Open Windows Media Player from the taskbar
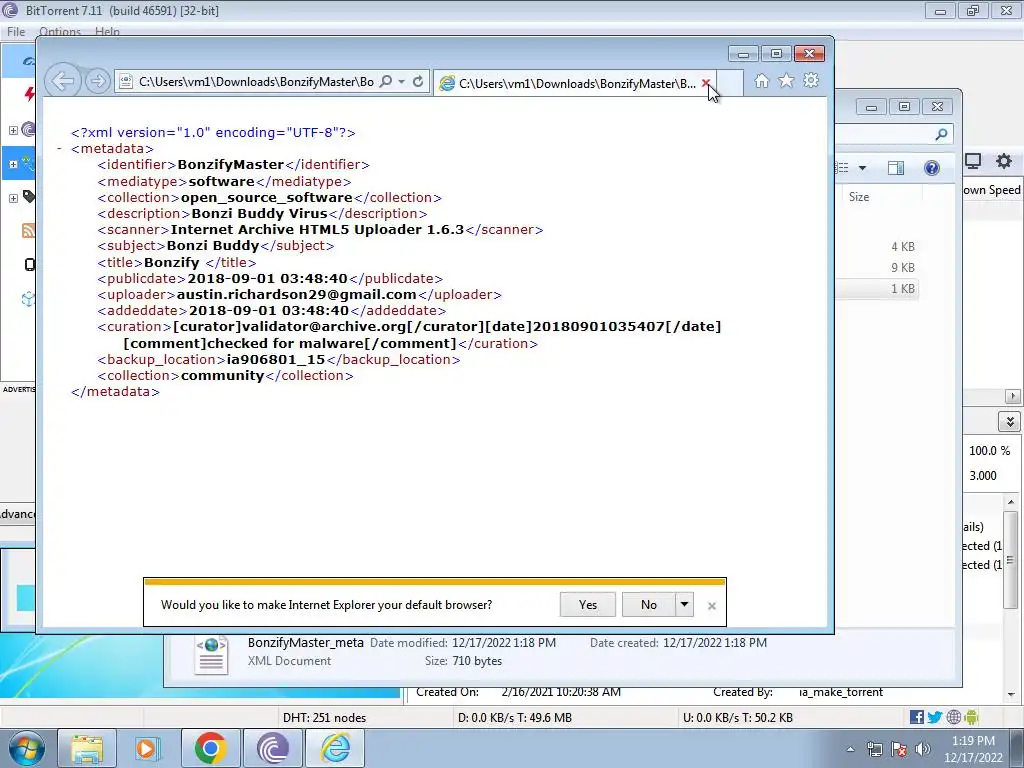Viewport: 1024px width, 768px height. 148,748
